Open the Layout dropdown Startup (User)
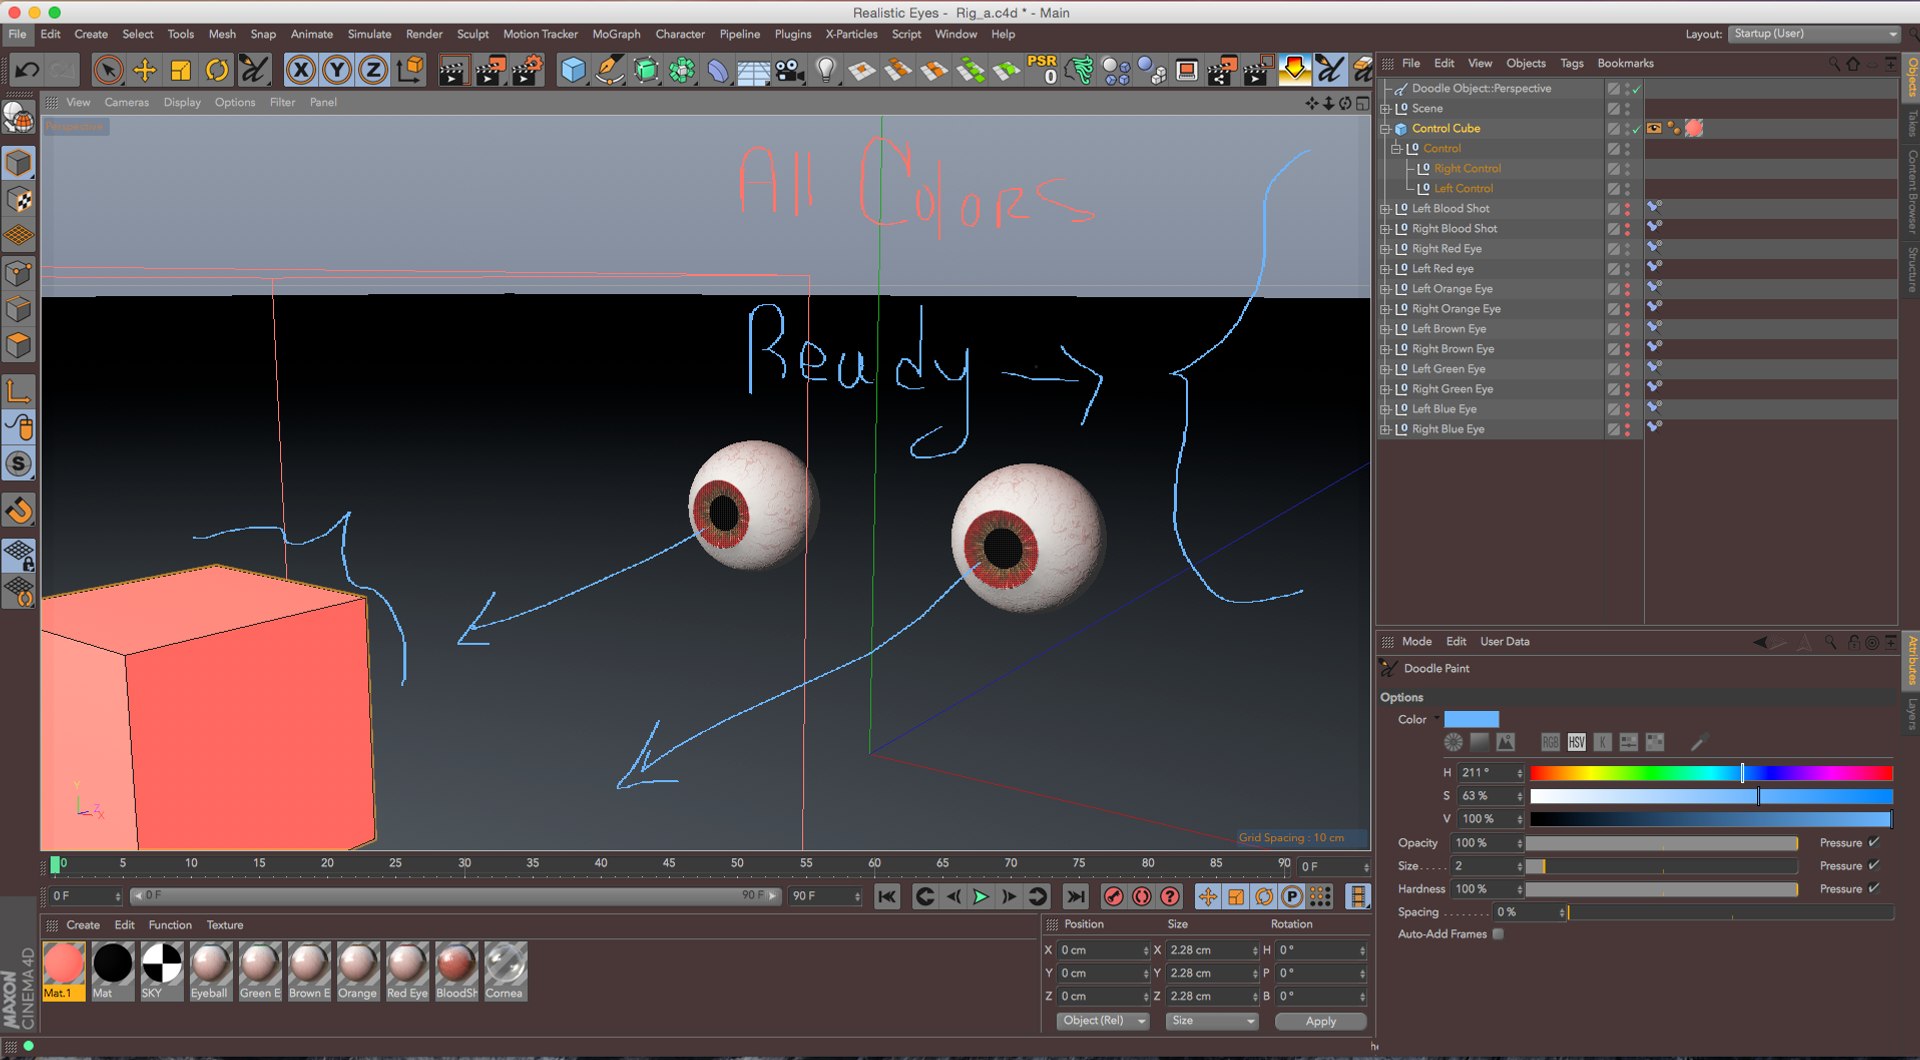 click(x=1814, y=34)
